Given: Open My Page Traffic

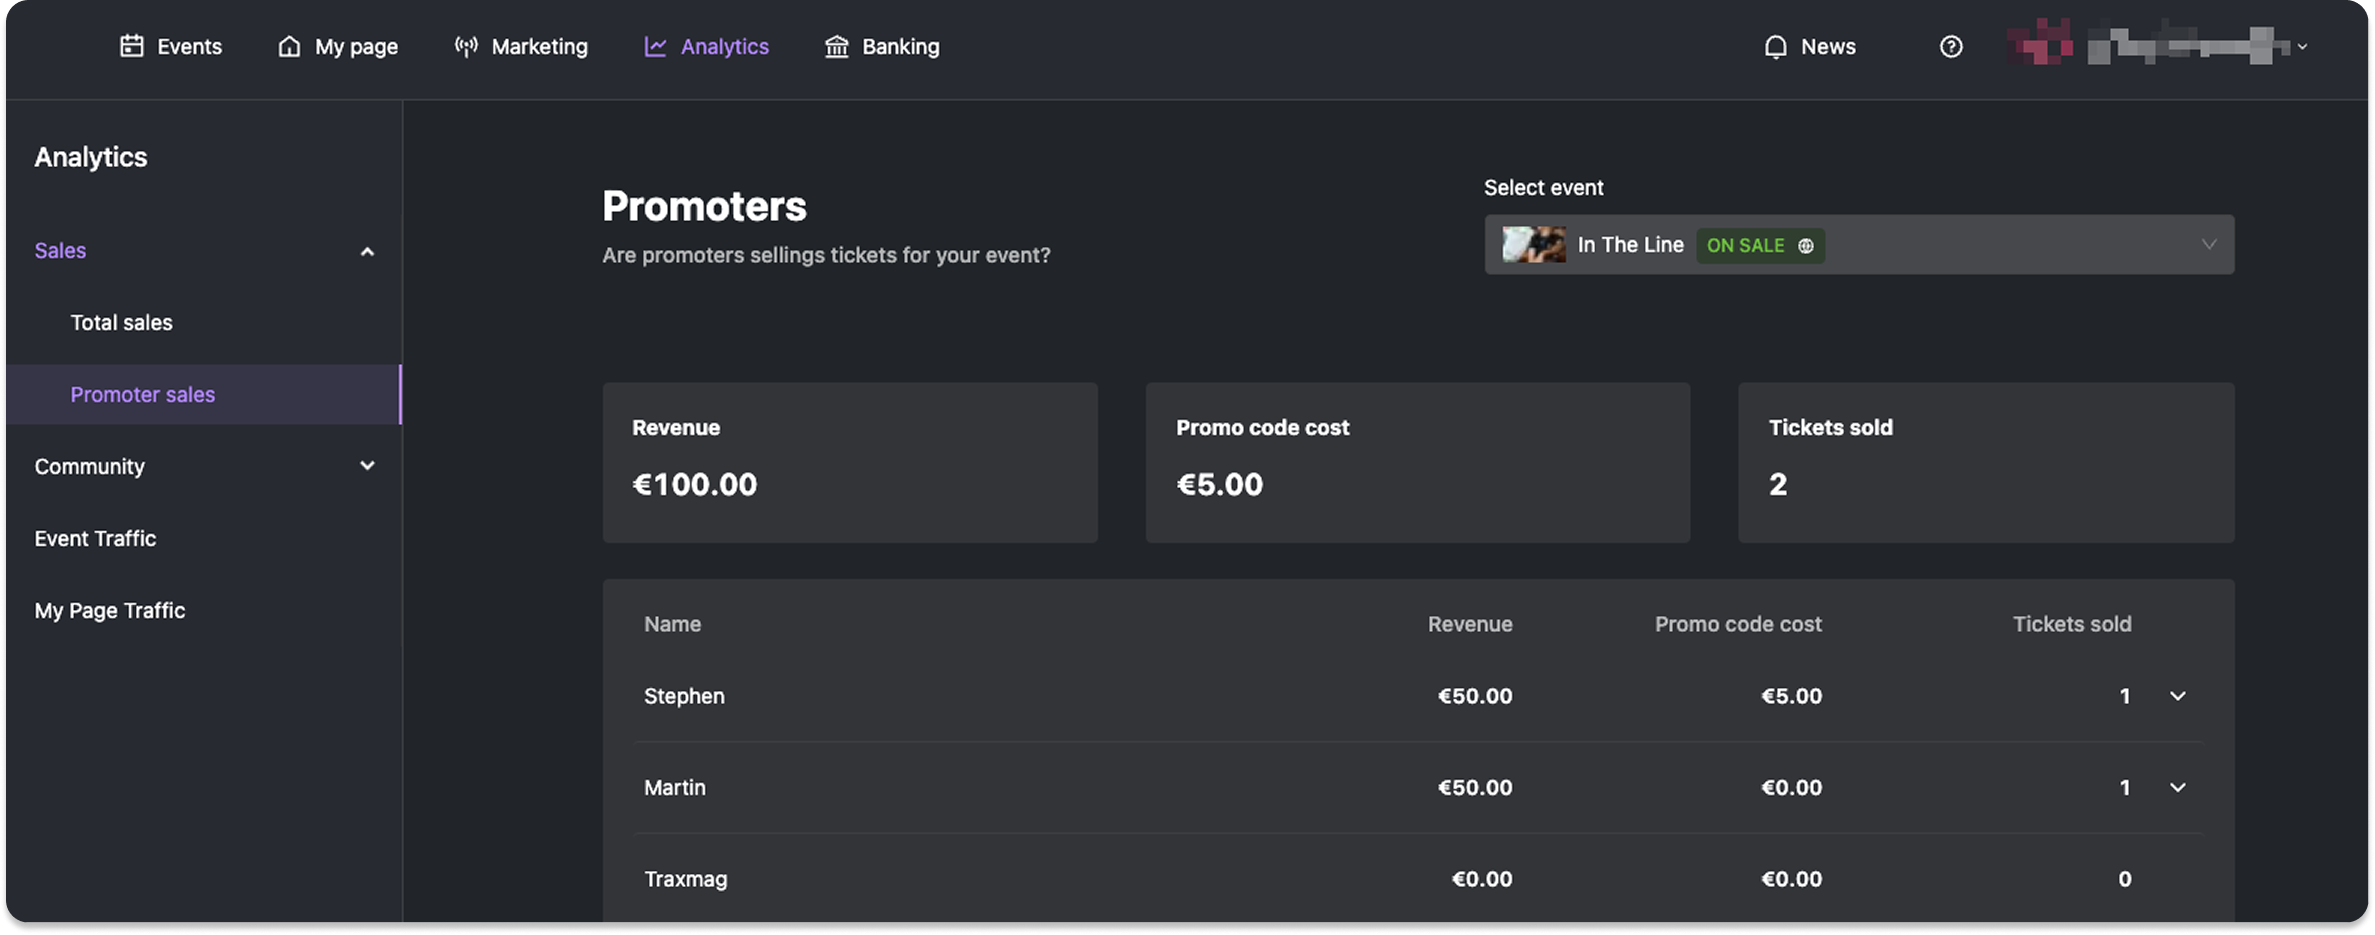Looking at the screenshot, I should point(110,610).
